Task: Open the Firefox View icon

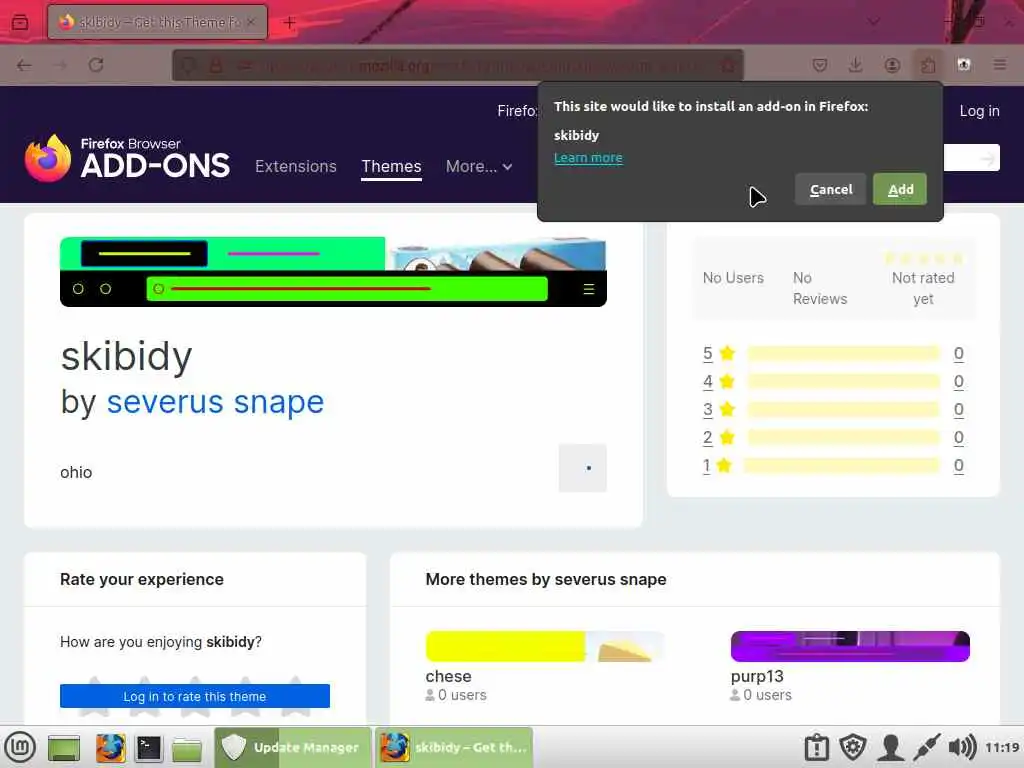Action: 20,23
